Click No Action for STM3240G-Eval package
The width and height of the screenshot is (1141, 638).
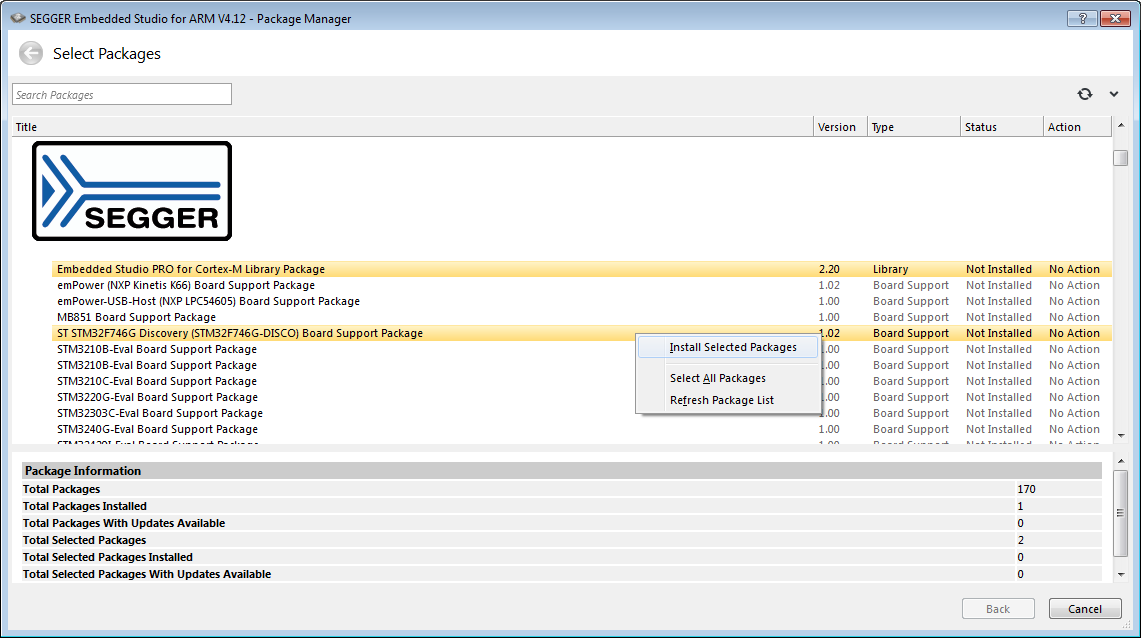click(x=1074, y=429)
